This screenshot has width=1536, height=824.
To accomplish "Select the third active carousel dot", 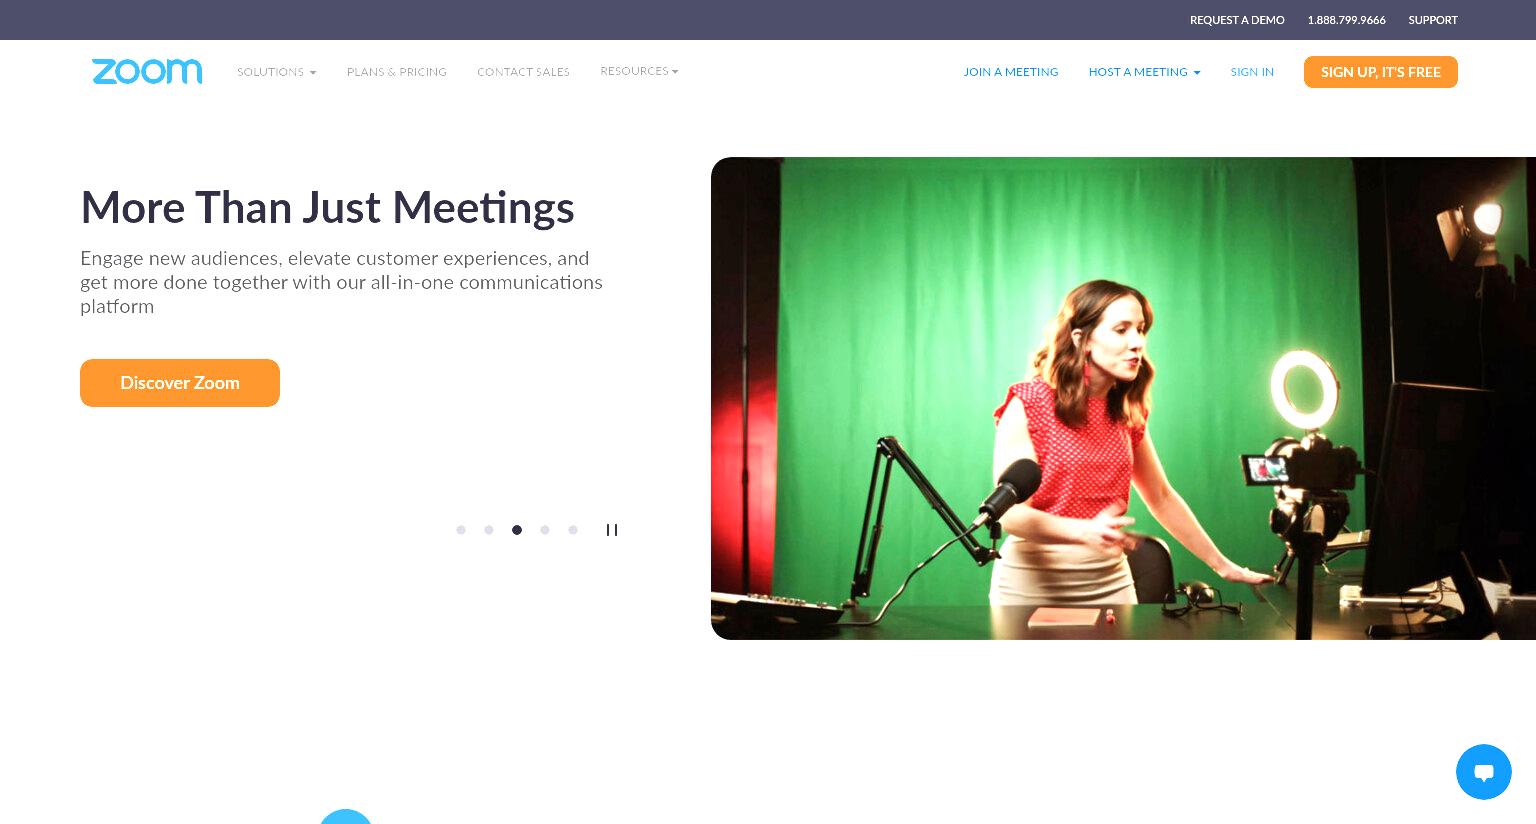I will pos(517,530).
